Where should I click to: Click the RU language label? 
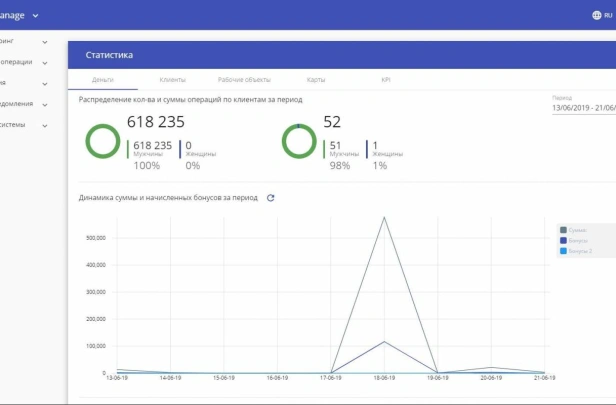tap(608, 15)
